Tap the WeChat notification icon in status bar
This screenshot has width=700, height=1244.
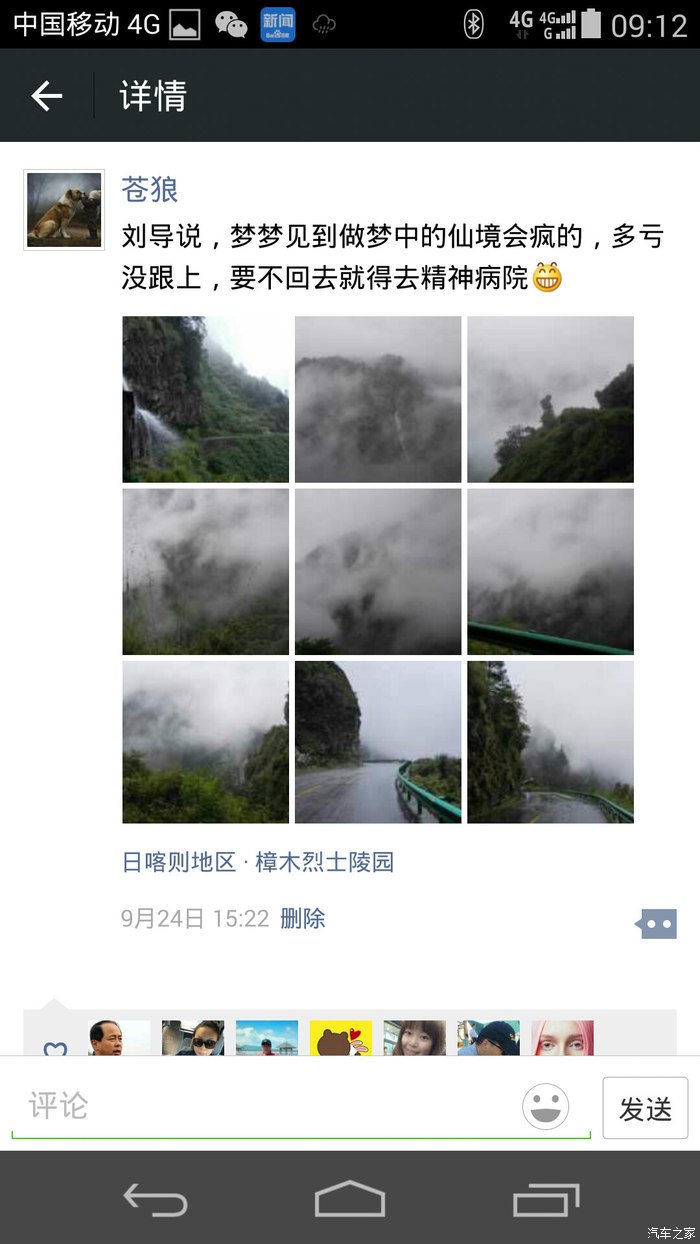(231, 25)
